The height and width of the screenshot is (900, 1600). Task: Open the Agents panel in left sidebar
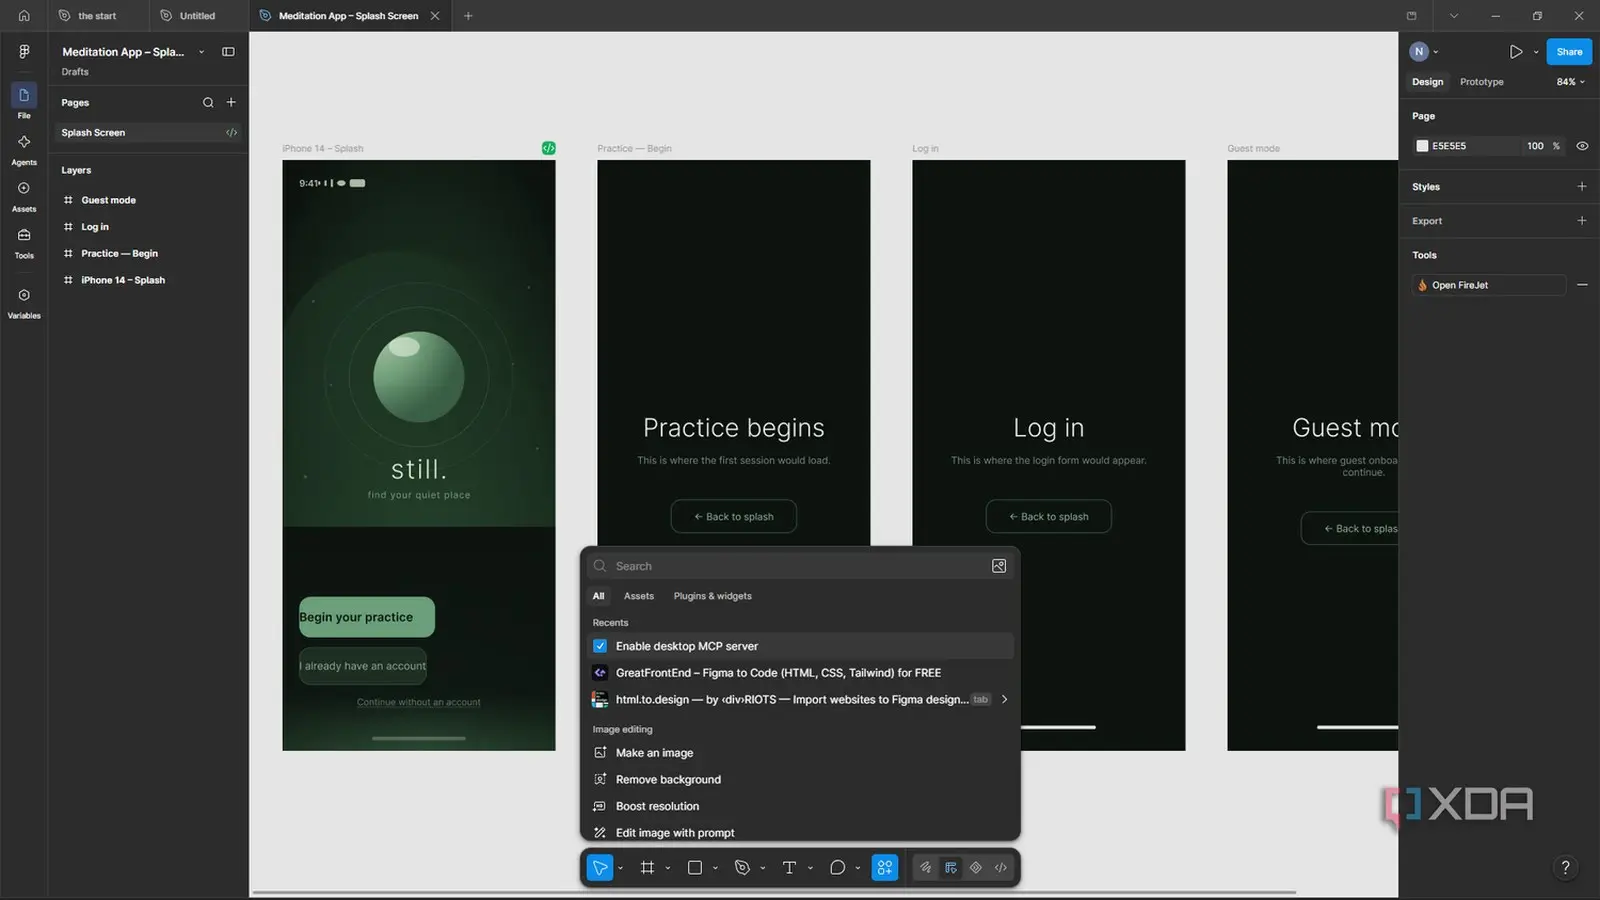[24, 148]
